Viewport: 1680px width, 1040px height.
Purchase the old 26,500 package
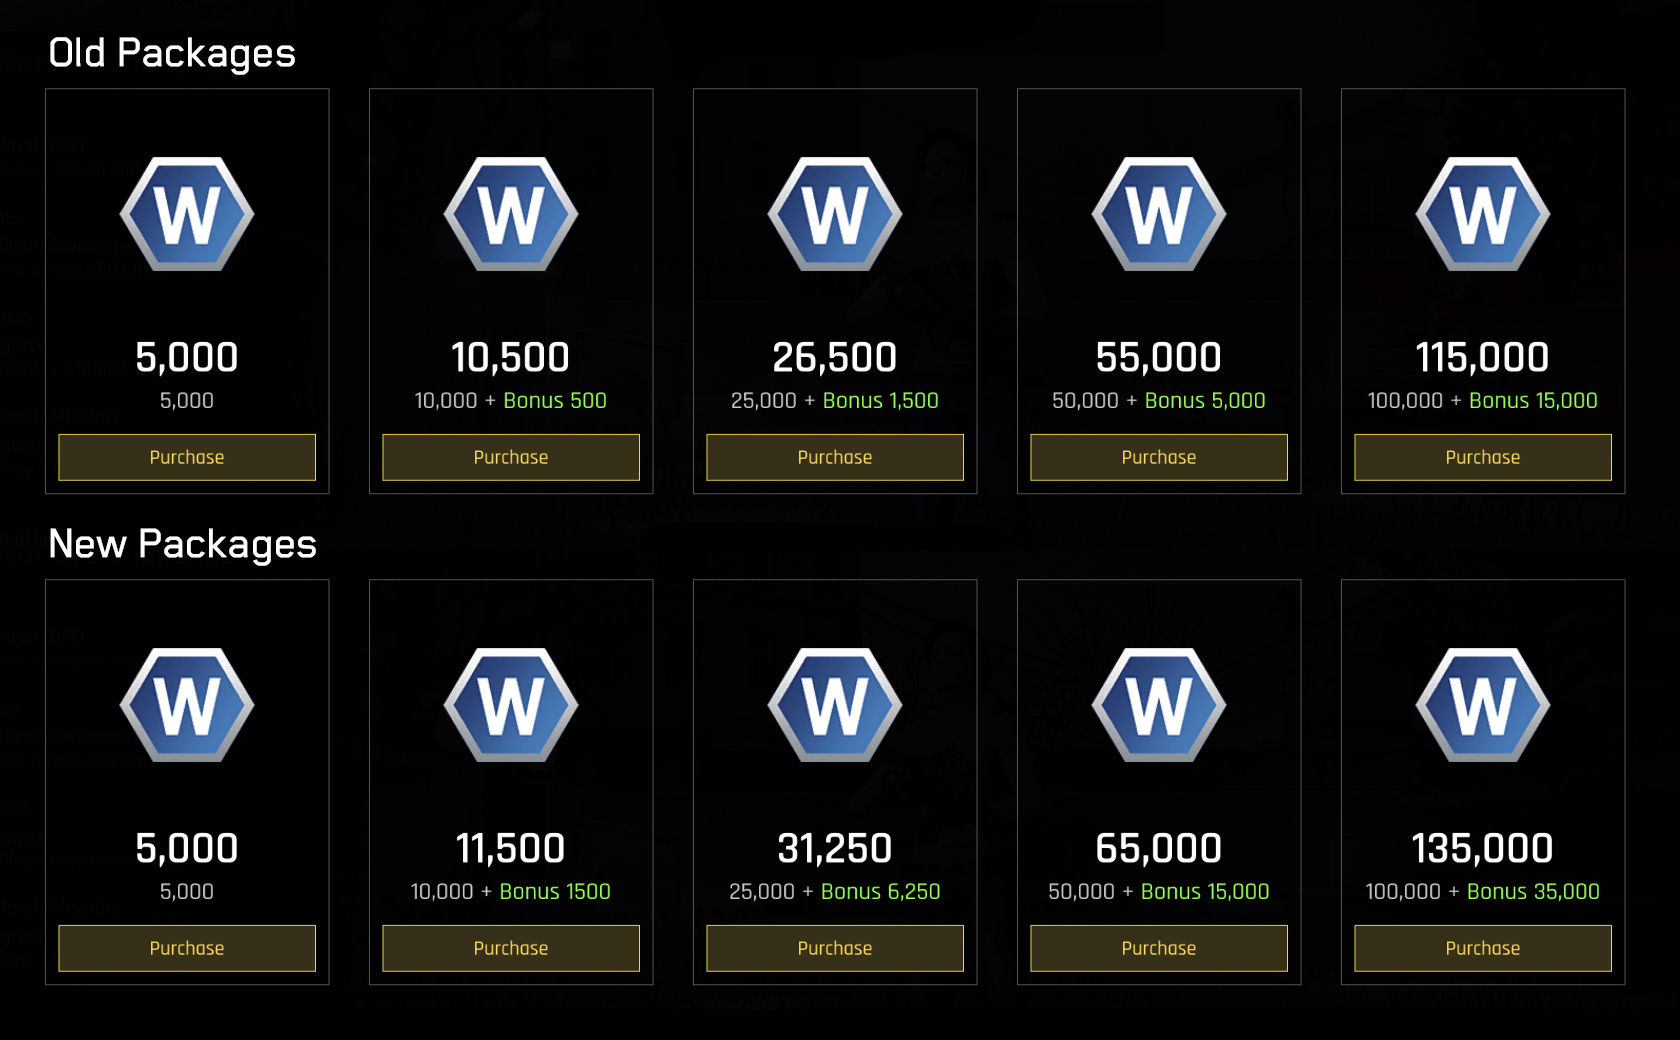835,457
